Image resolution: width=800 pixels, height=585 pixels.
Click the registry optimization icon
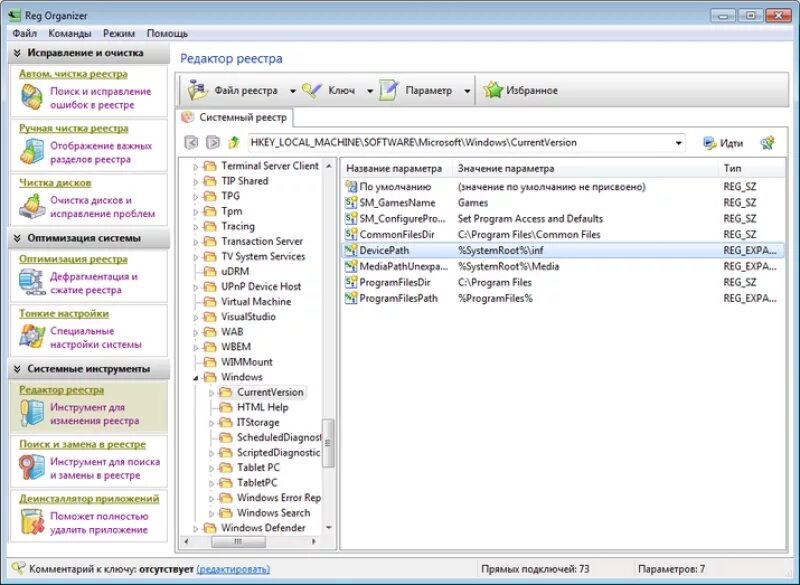tap(32, 283)
